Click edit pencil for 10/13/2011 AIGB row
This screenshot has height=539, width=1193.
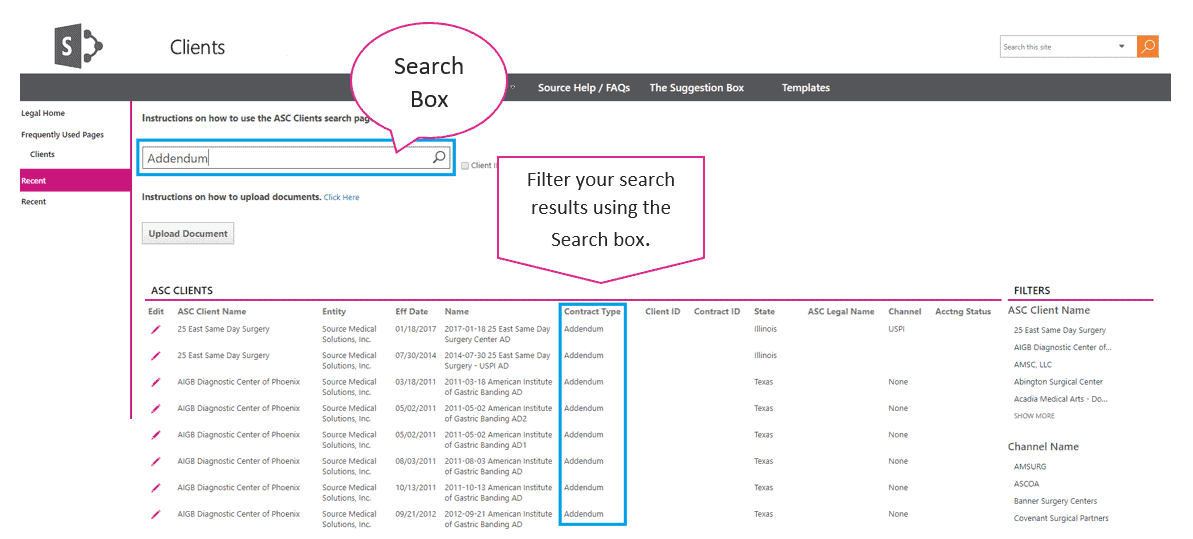pyautogui.click(x=156, y=488)
